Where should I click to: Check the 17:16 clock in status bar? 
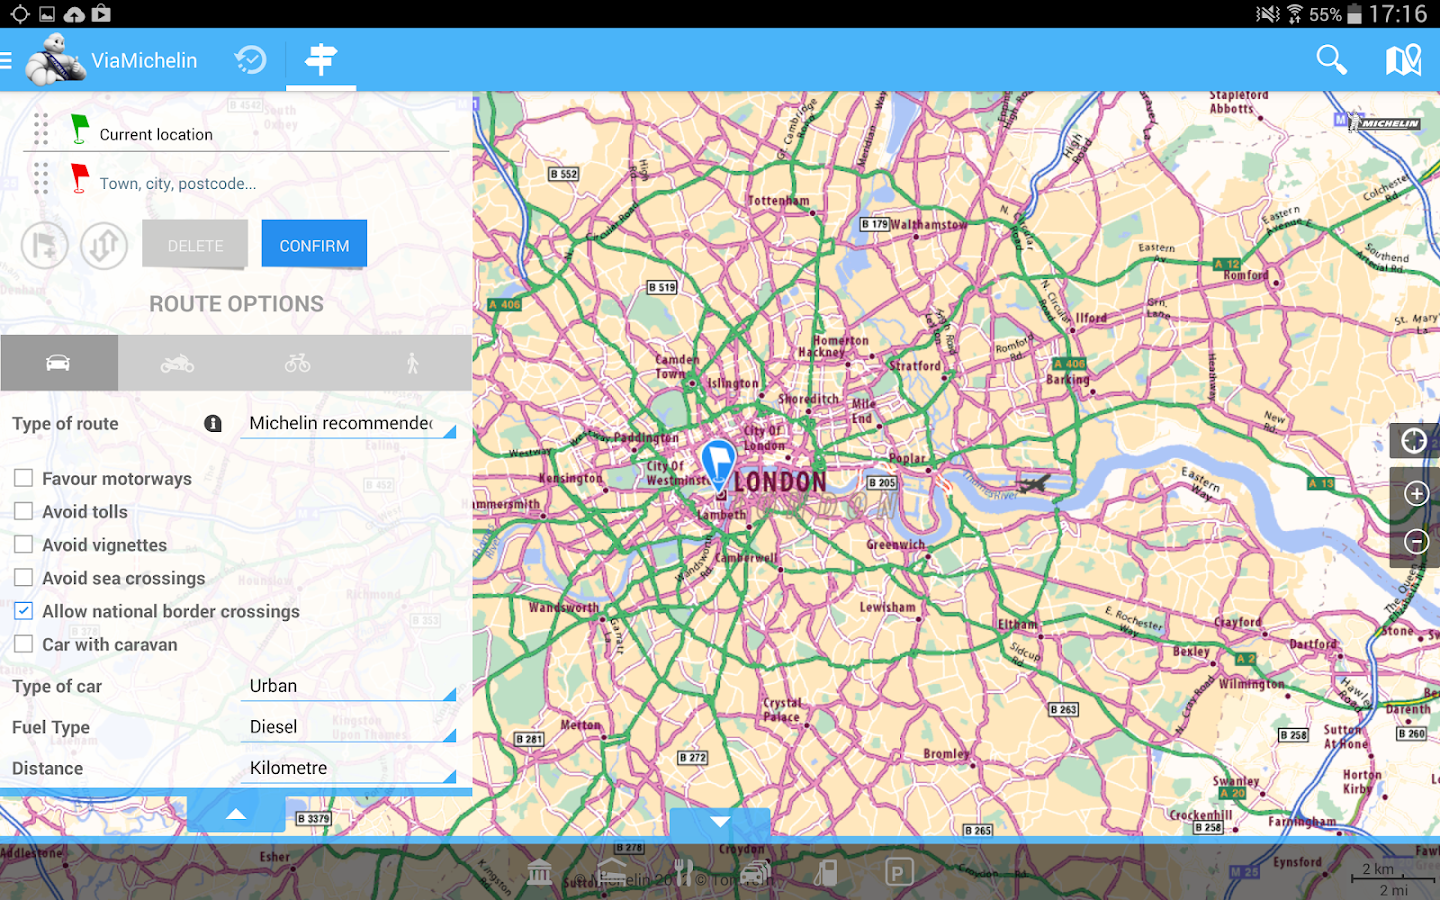tap(1398, 14)
